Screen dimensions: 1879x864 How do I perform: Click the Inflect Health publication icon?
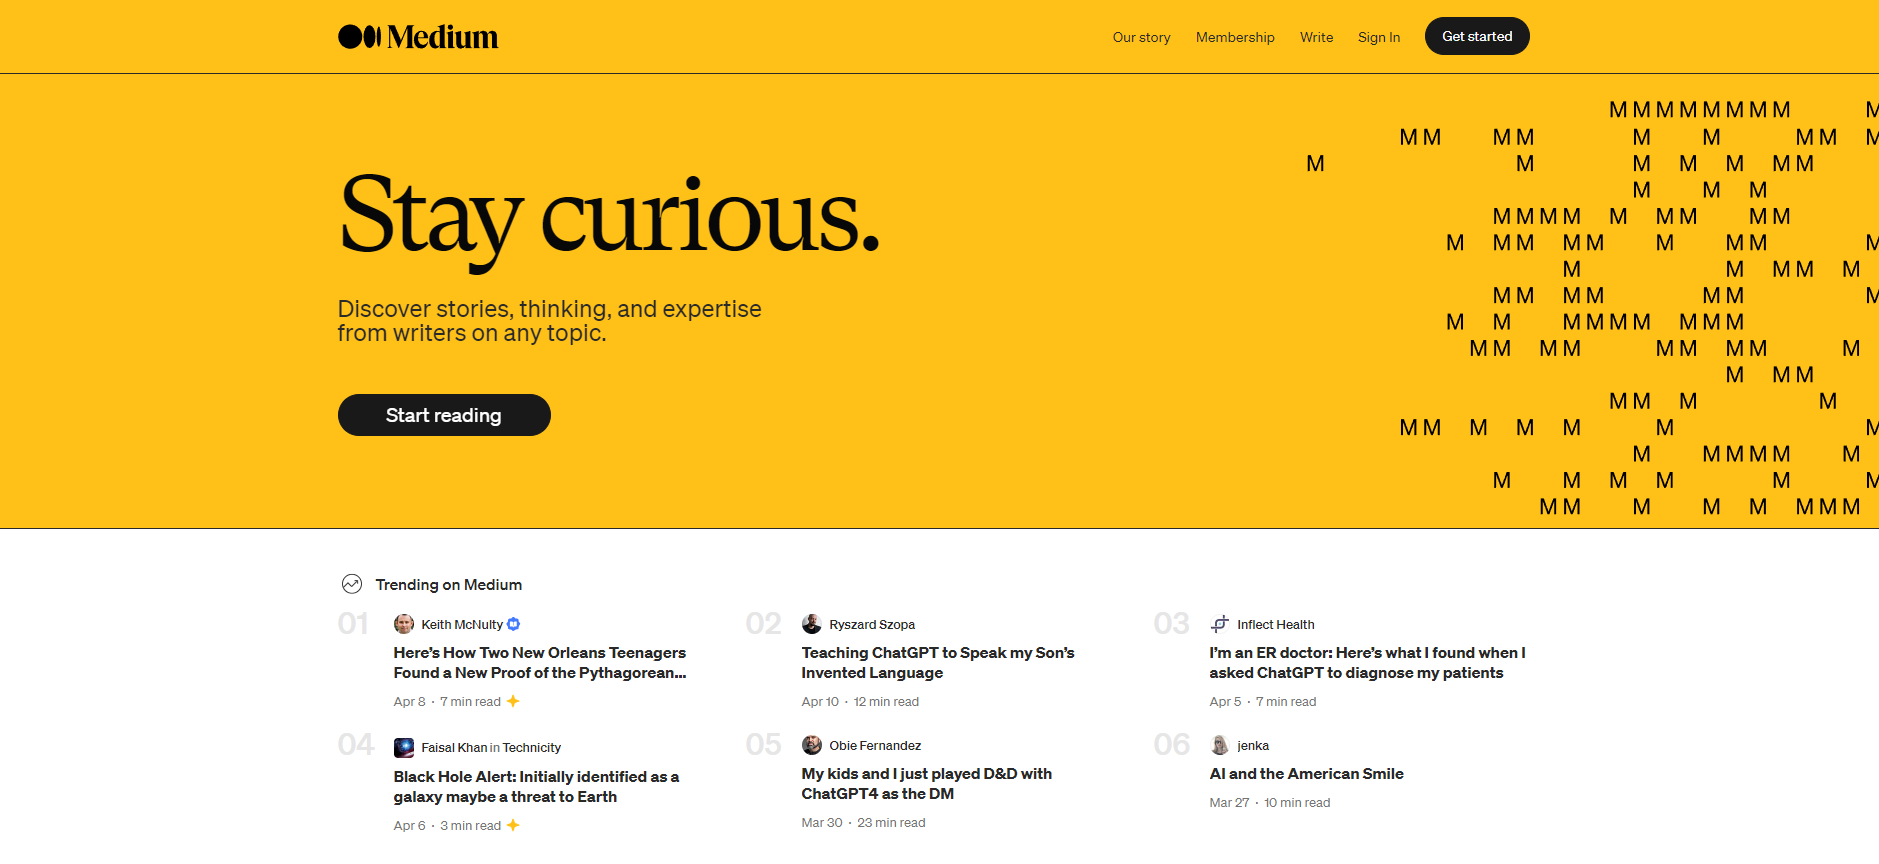click(x=1220, y=624)
